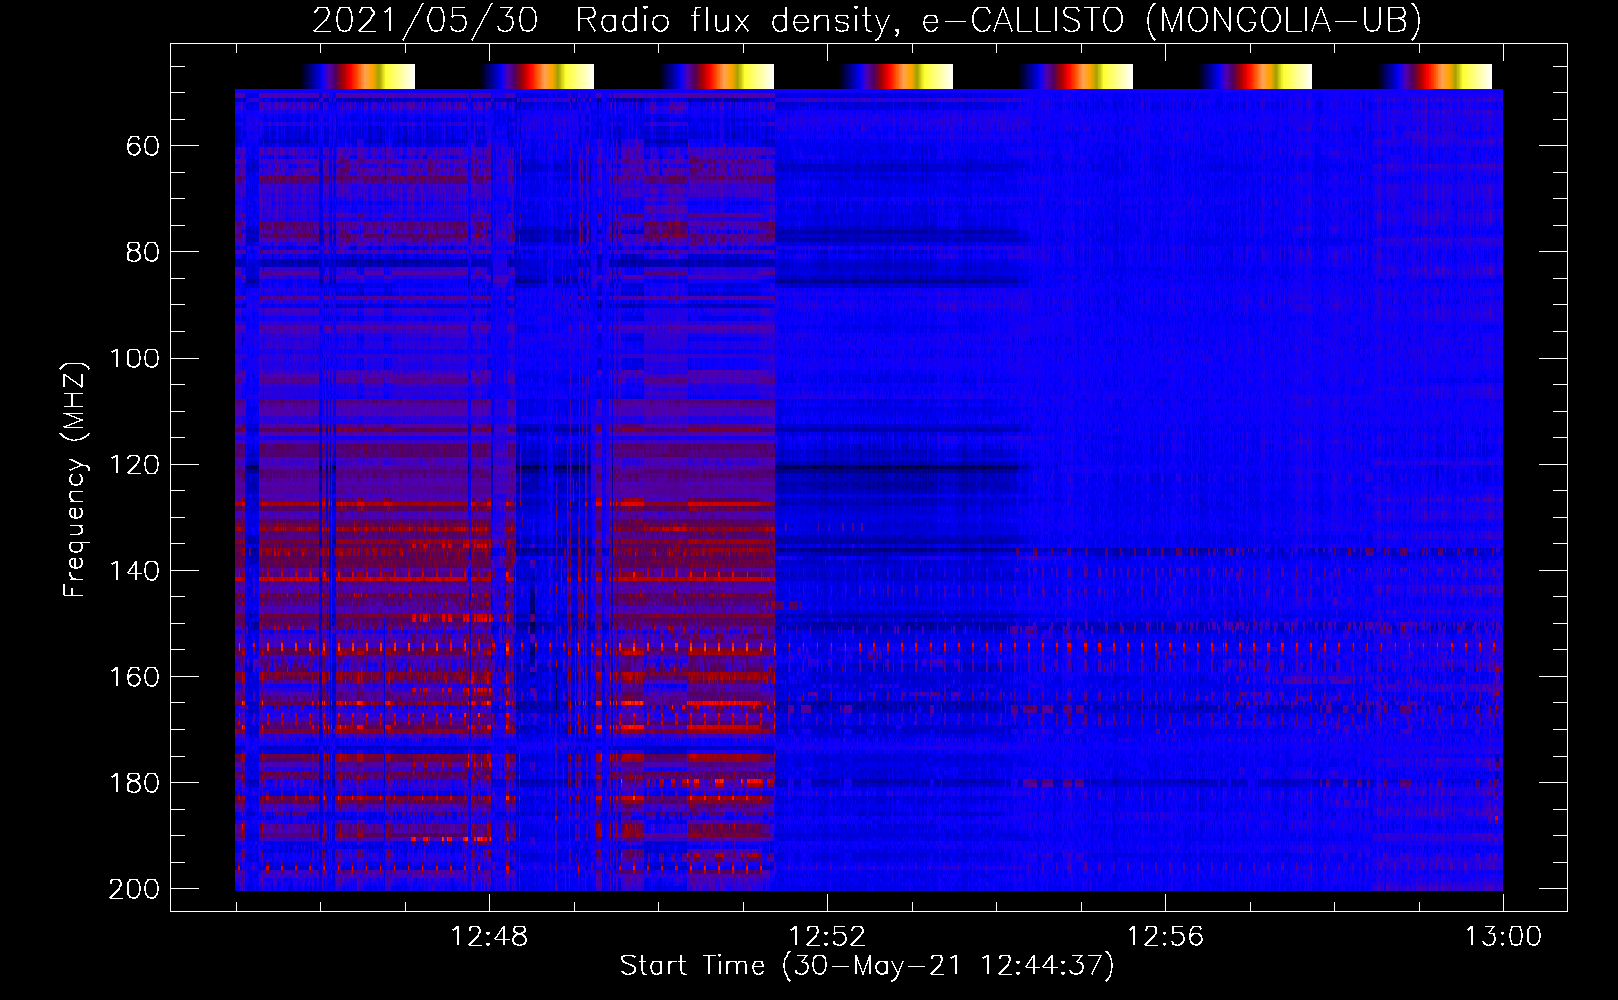Click the fourth (middle) color bar above the spectrogram
1618x1000 pixels.
coord(897,76)
